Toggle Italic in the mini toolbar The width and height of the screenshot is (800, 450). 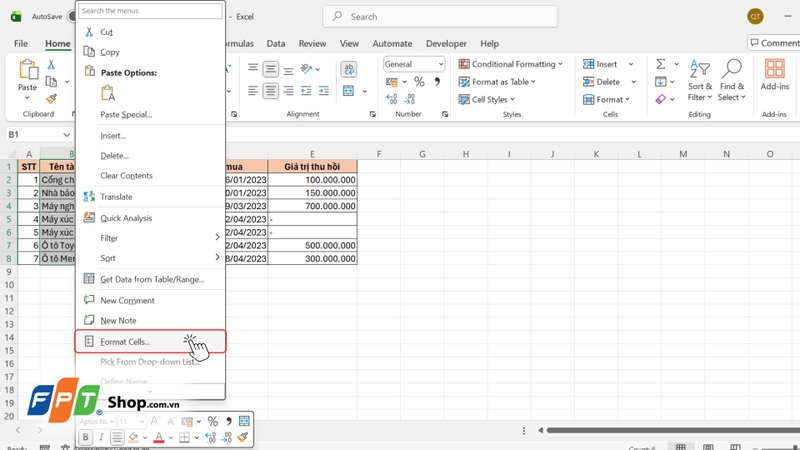pos(101,437)
